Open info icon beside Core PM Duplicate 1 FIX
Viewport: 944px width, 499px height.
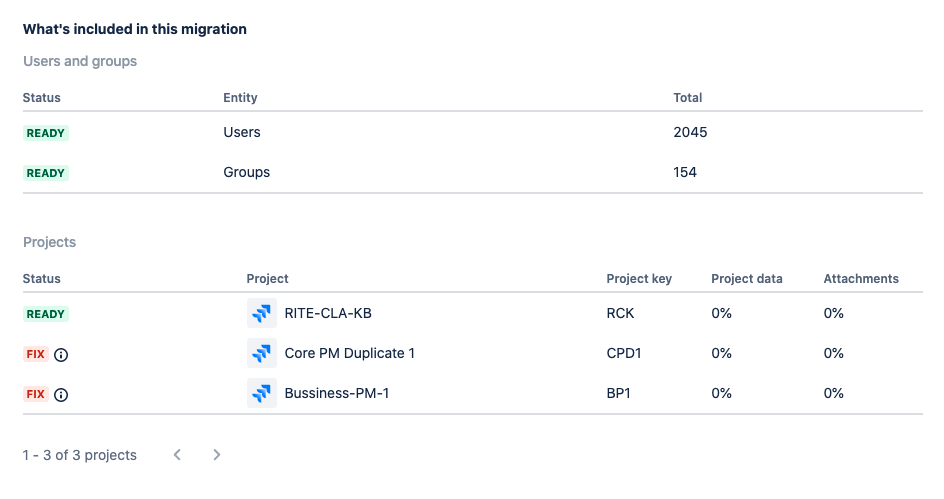coord(61,354)
